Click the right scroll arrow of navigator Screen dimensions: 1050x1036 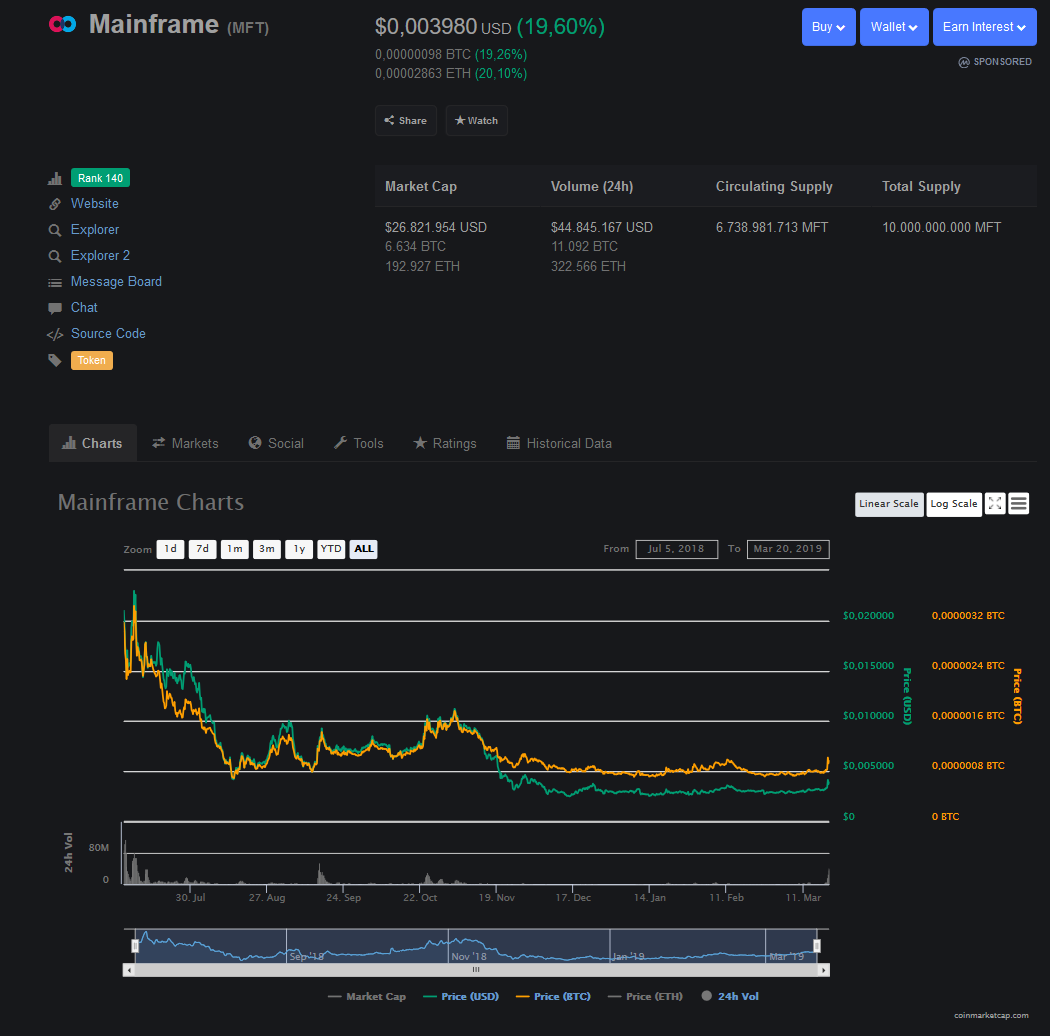(824, 970)
